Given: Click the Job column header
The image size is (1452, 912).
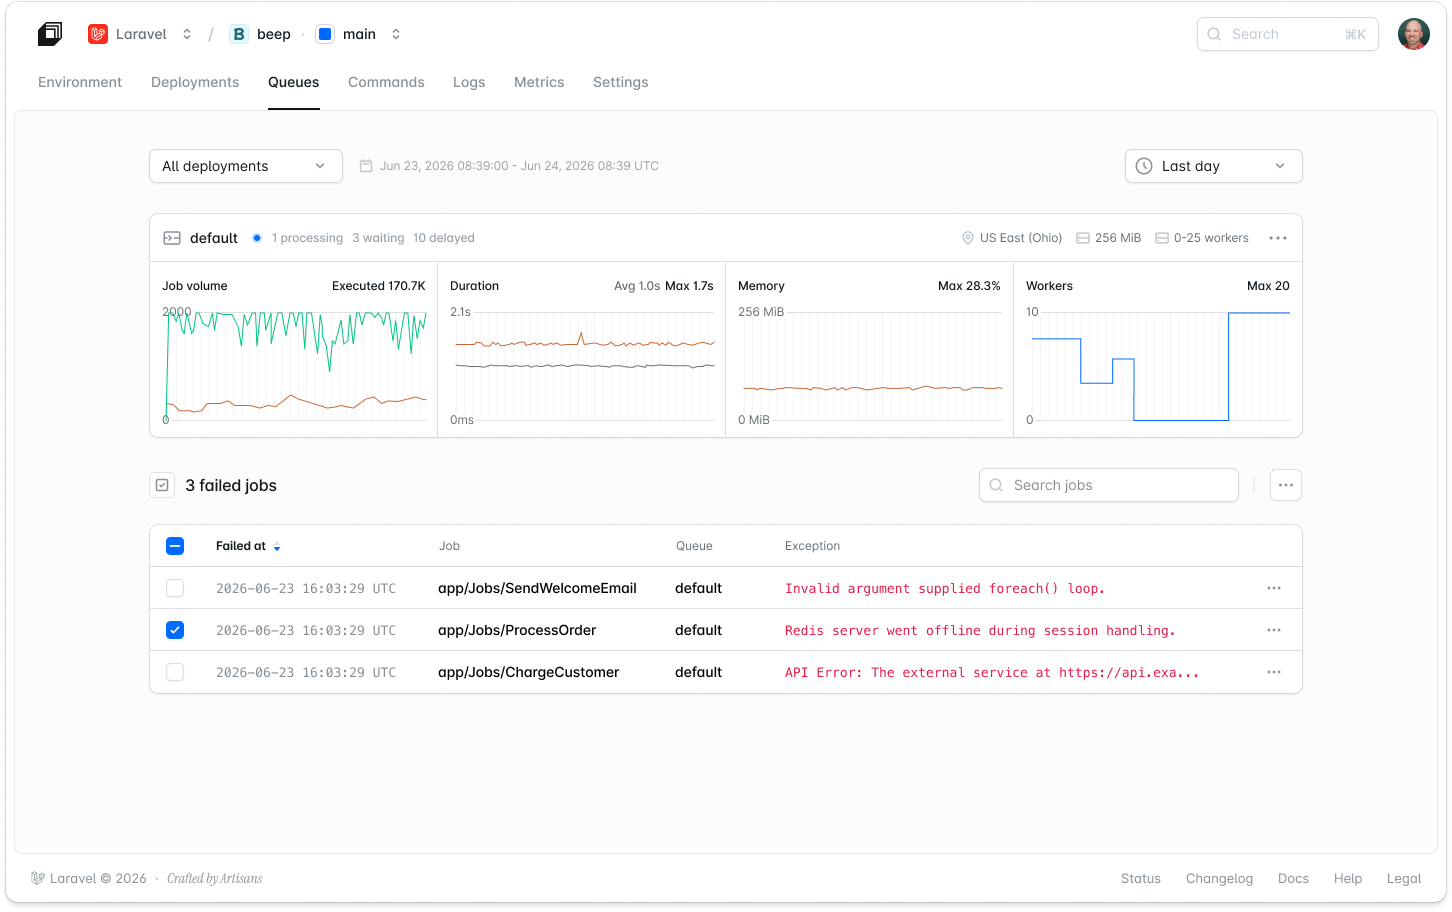Looking at the screenshot, I should coord(449,546).
